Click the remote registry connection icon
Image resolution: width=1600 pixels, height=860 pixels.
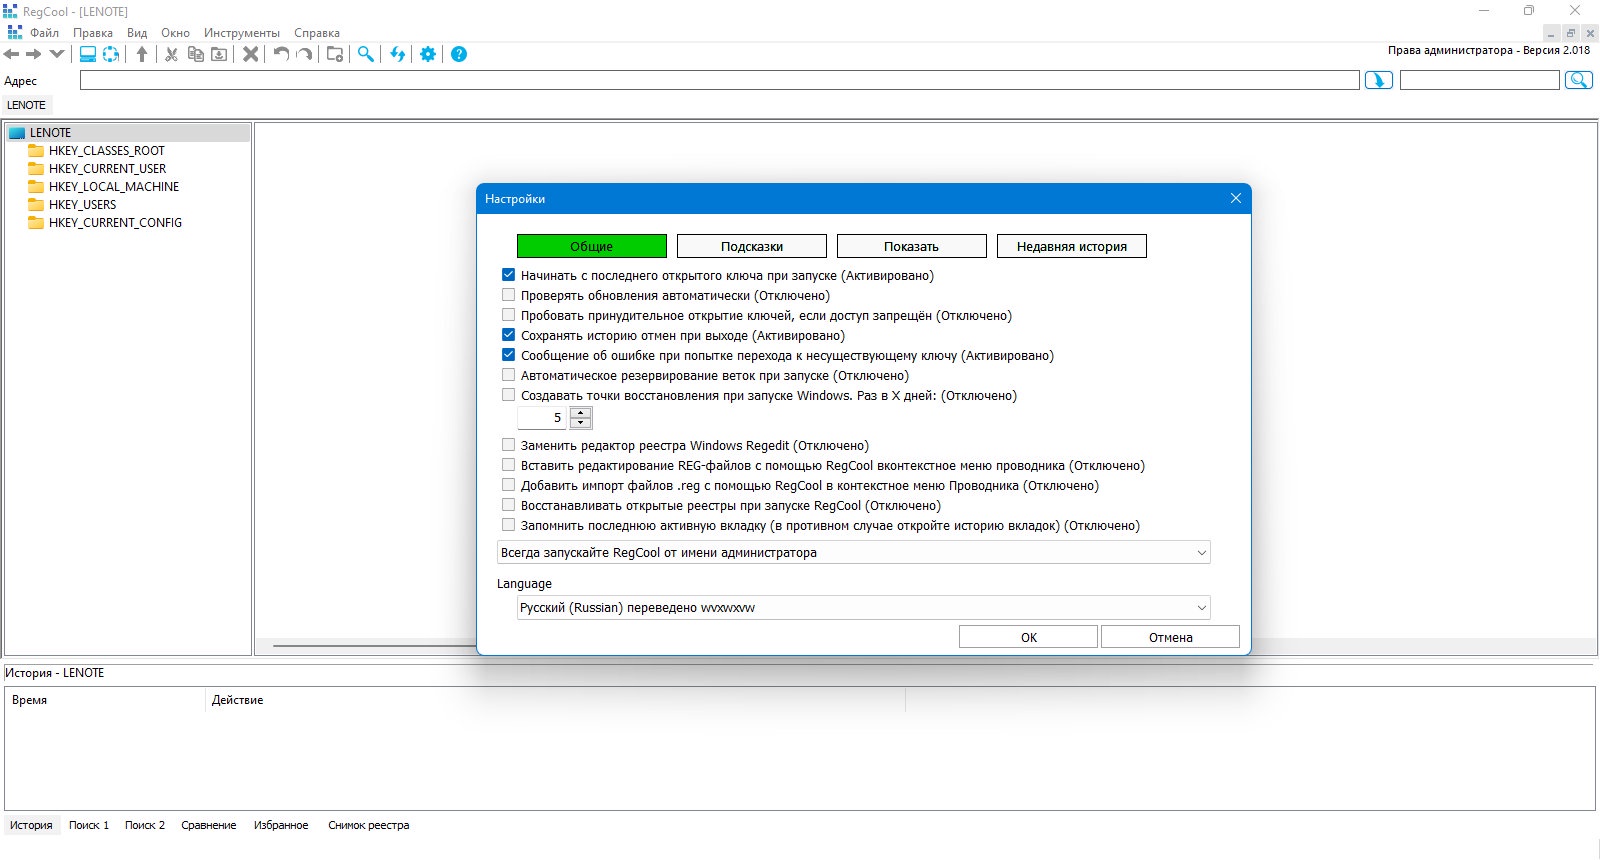[111, 54]
